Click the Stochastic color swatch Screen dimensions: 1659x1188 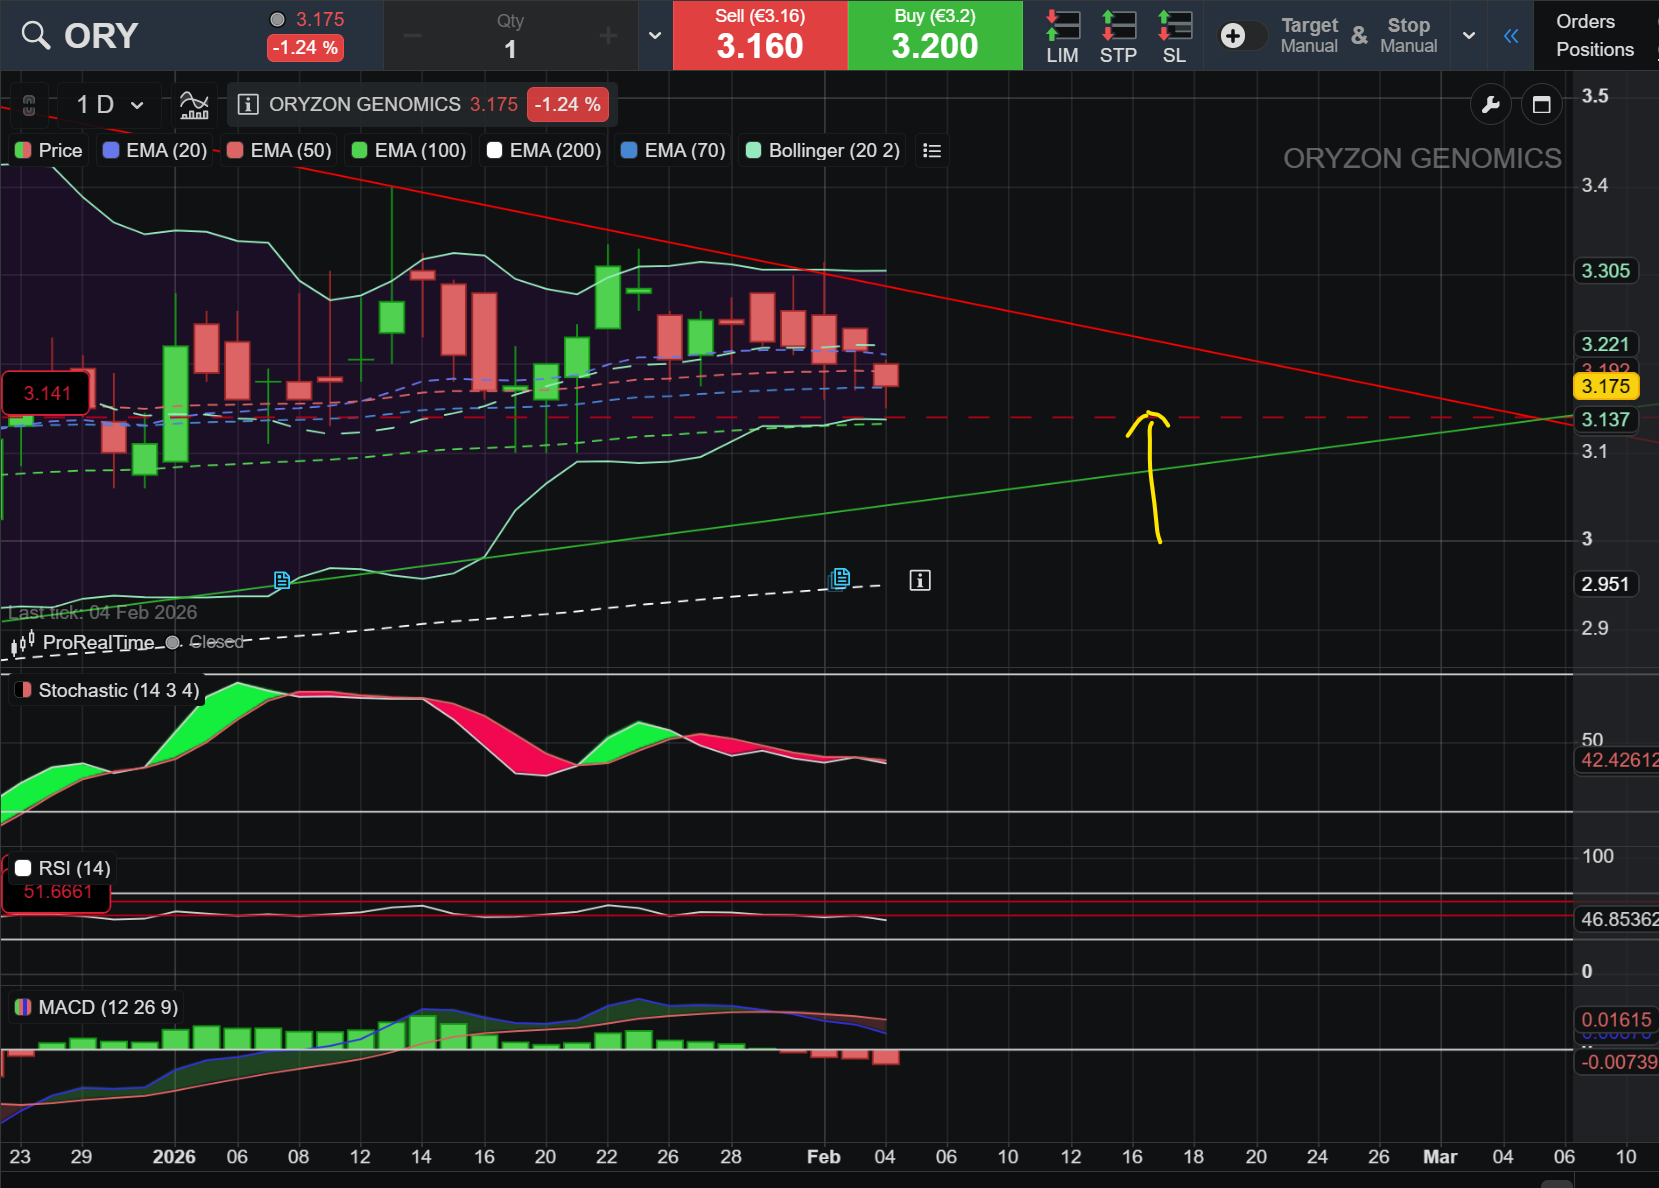point(22,690)
